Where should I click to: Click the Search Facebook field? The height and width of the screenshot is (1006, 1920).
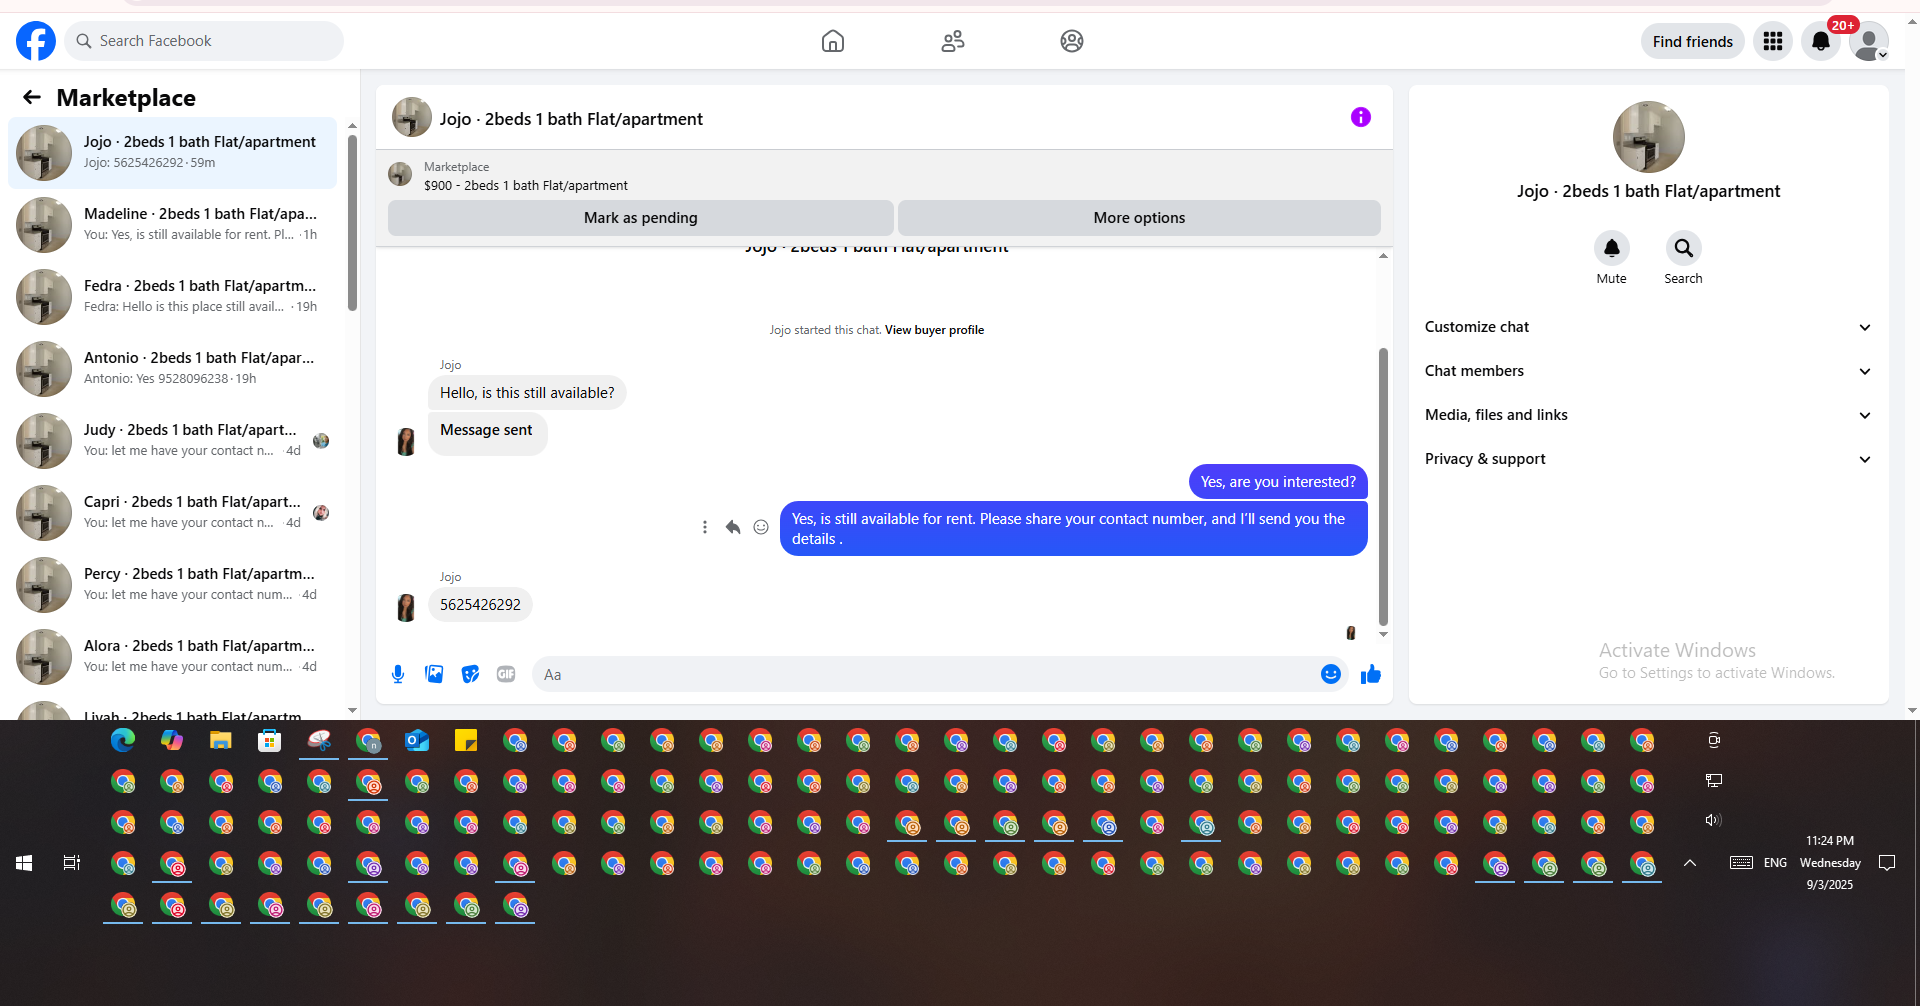[x=204, y=41]
